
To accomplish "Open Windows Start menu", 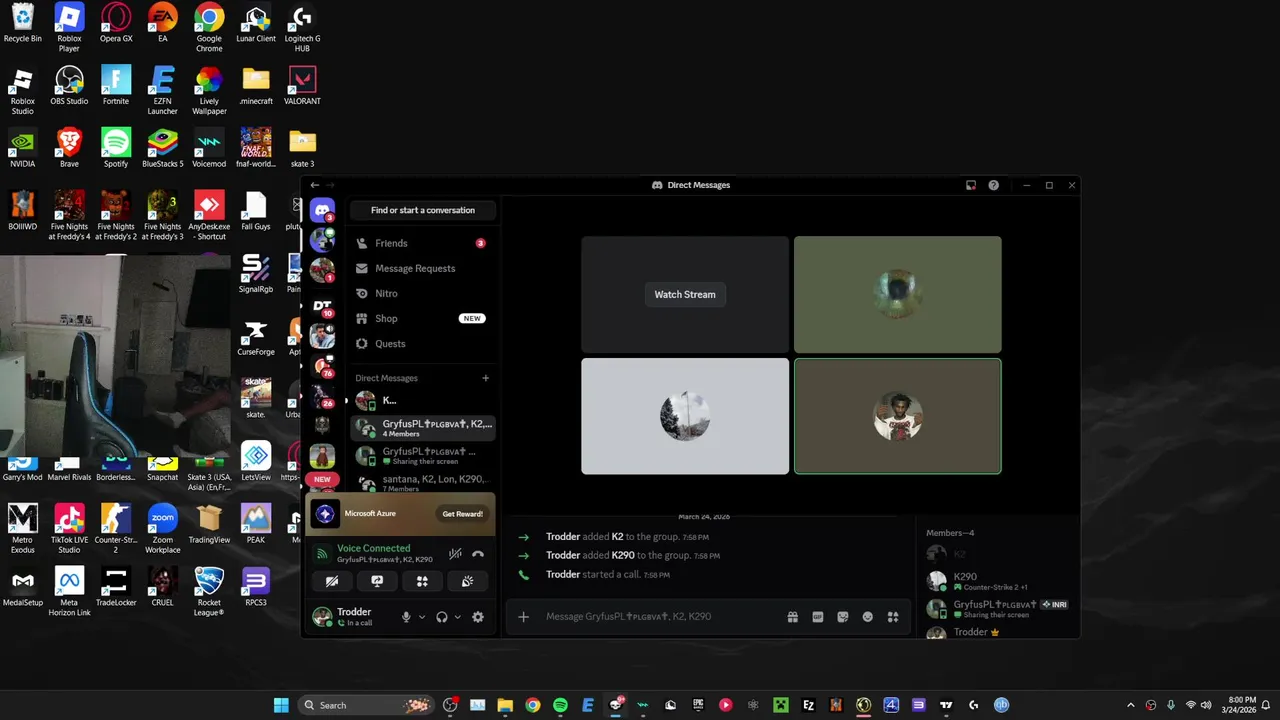I will (281, 705).
